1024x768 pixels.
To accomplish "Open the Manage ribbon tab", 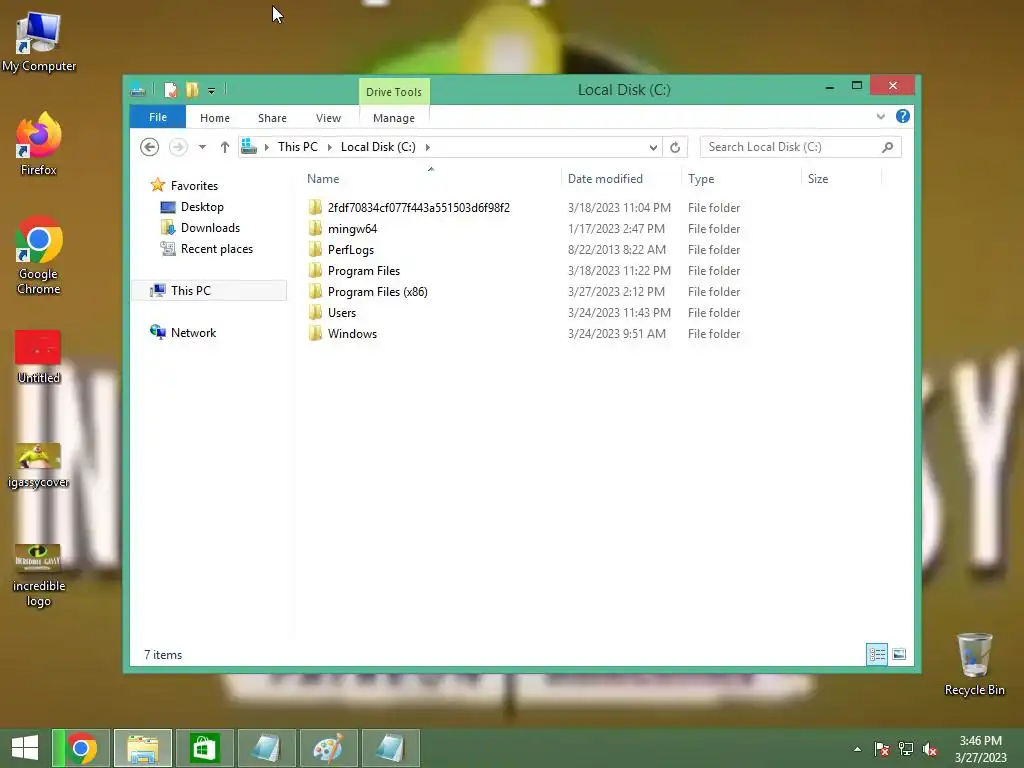I will [x=394, y=118].
